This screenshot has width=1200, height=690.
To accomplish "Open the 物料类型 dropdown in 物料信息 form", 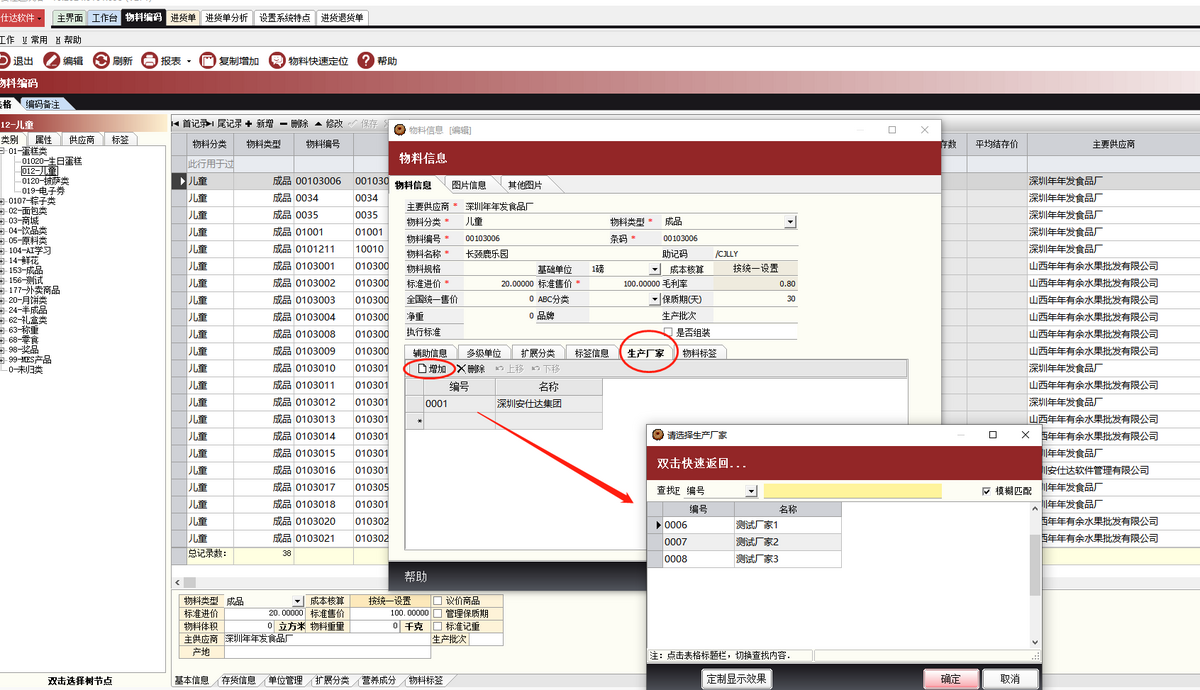I will (x=790, y=222).
